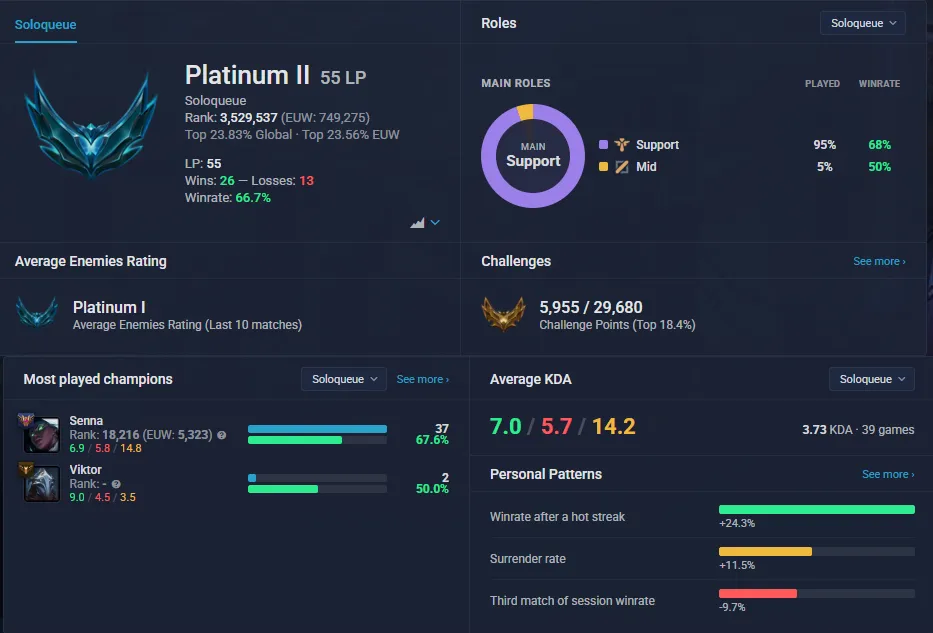Click the Mid 50% winrate value
Screen dimensions: 933x633
click(x=879, y=167)
